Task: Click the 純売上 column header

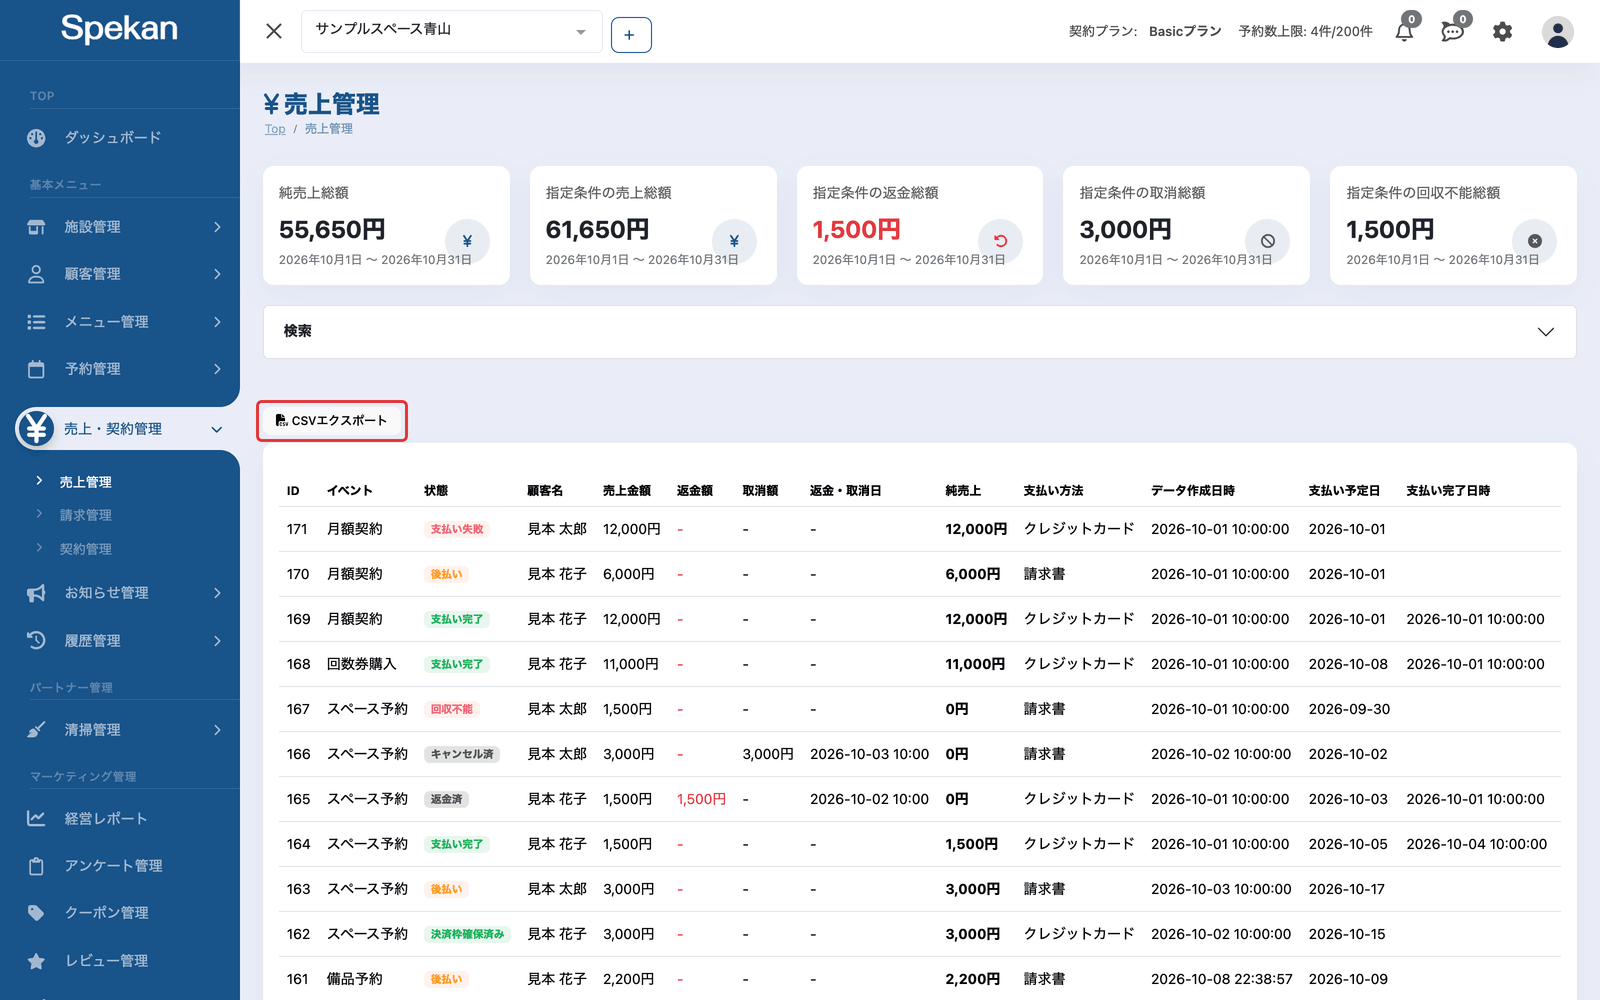Action: [963, 491]
